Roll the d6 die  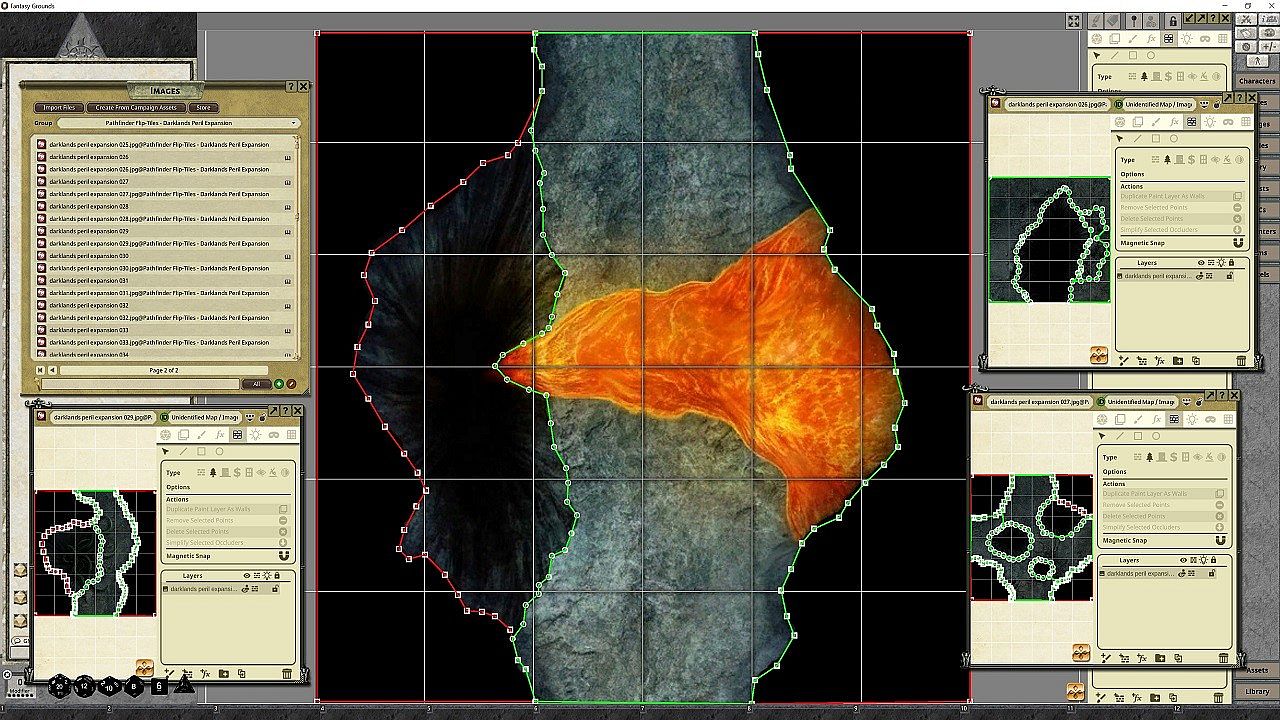tap(159, 687)
